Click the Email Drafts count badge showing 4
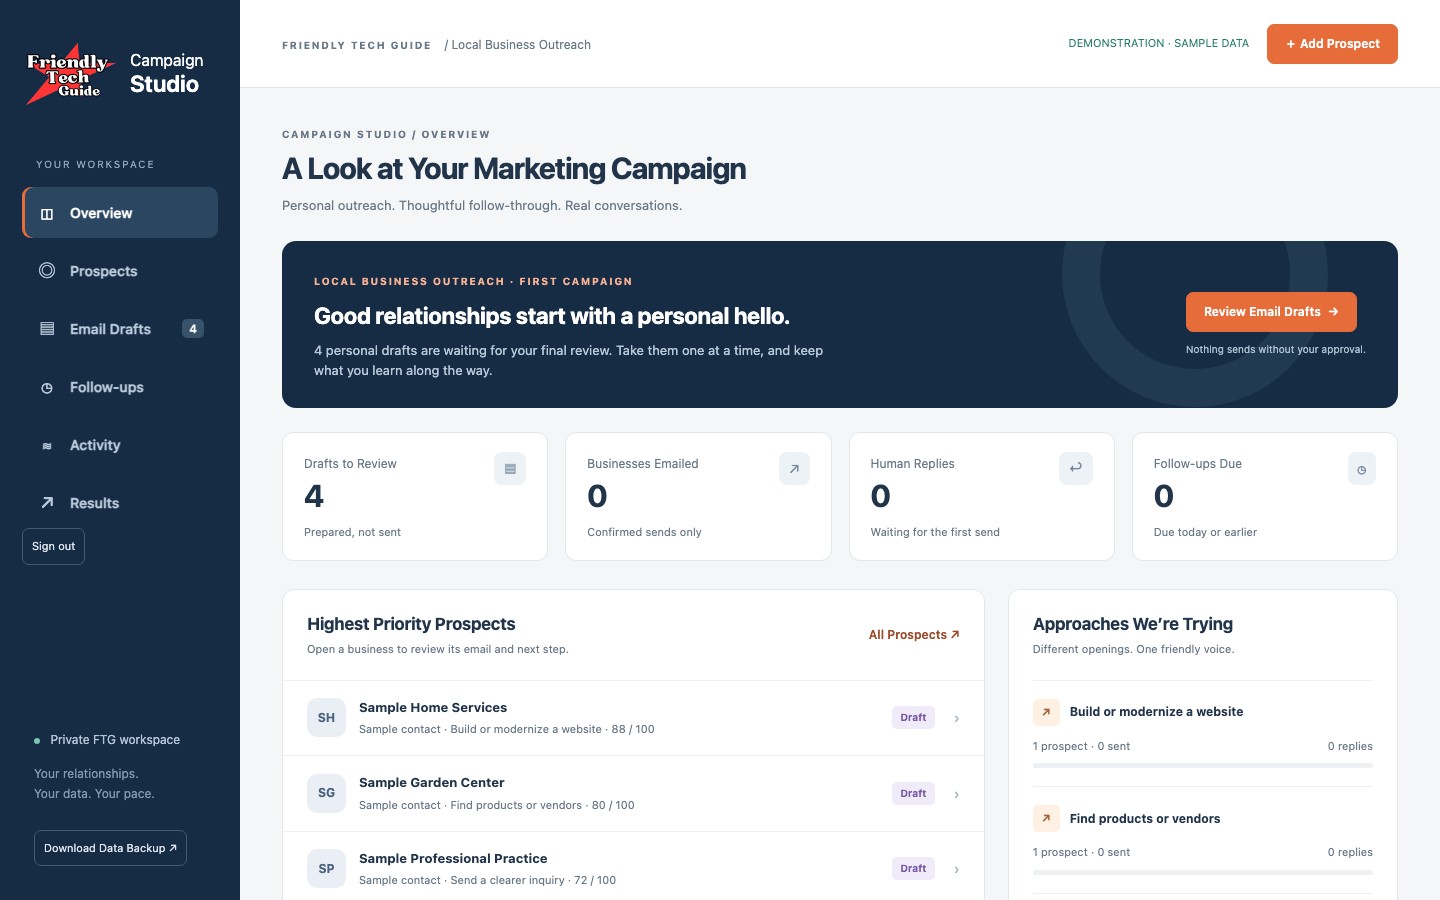Screen dimensions: 1440x900 [x=193, y=329]
